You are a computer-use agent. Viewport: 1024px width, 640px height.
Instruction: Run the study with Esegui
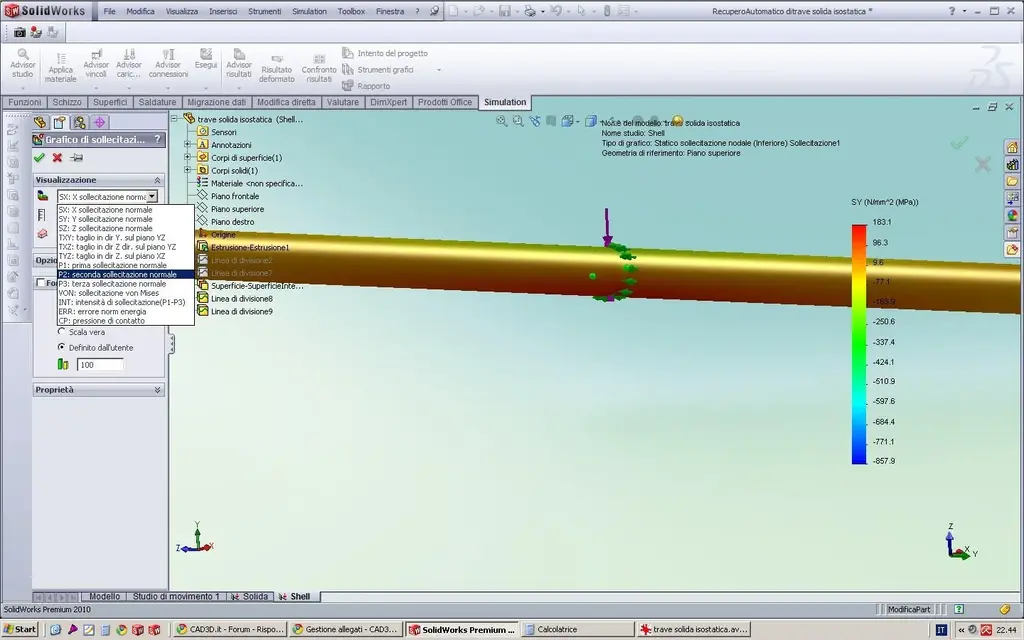[x=206, y=59]
